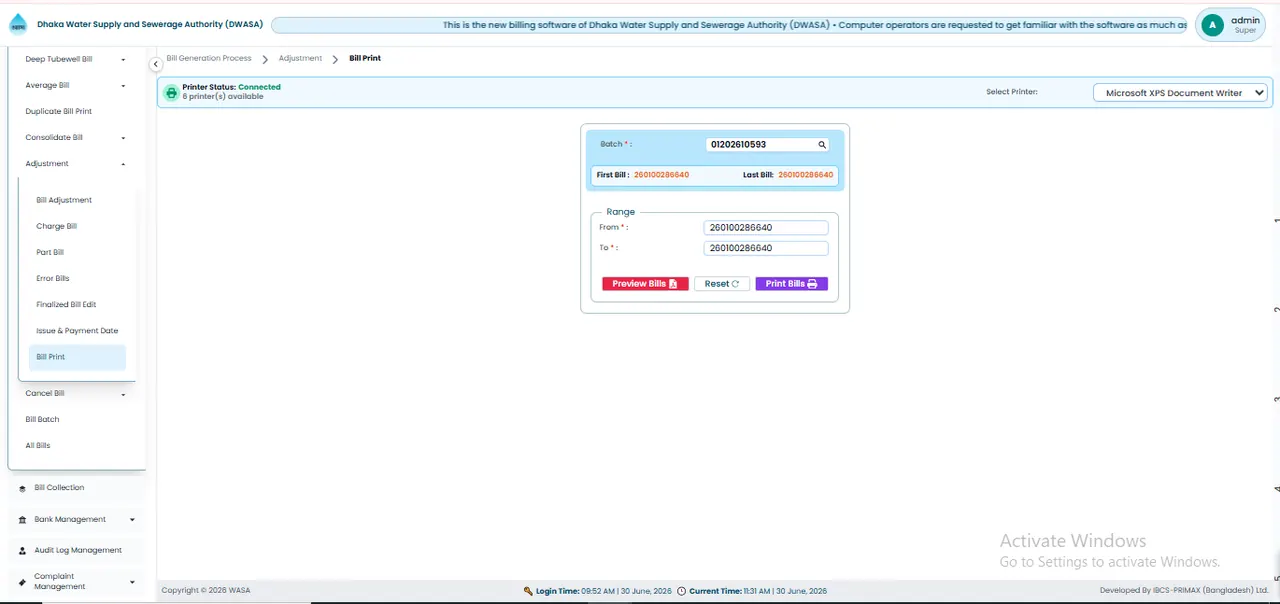Search batch using the magnifier icon
The height and width of the screenshot is (604, 1280).
[822, 145]
